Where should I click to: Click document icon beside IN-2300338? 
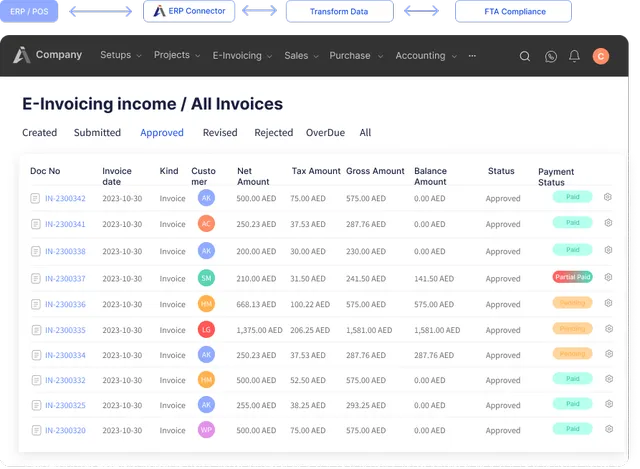coord(36,251)
